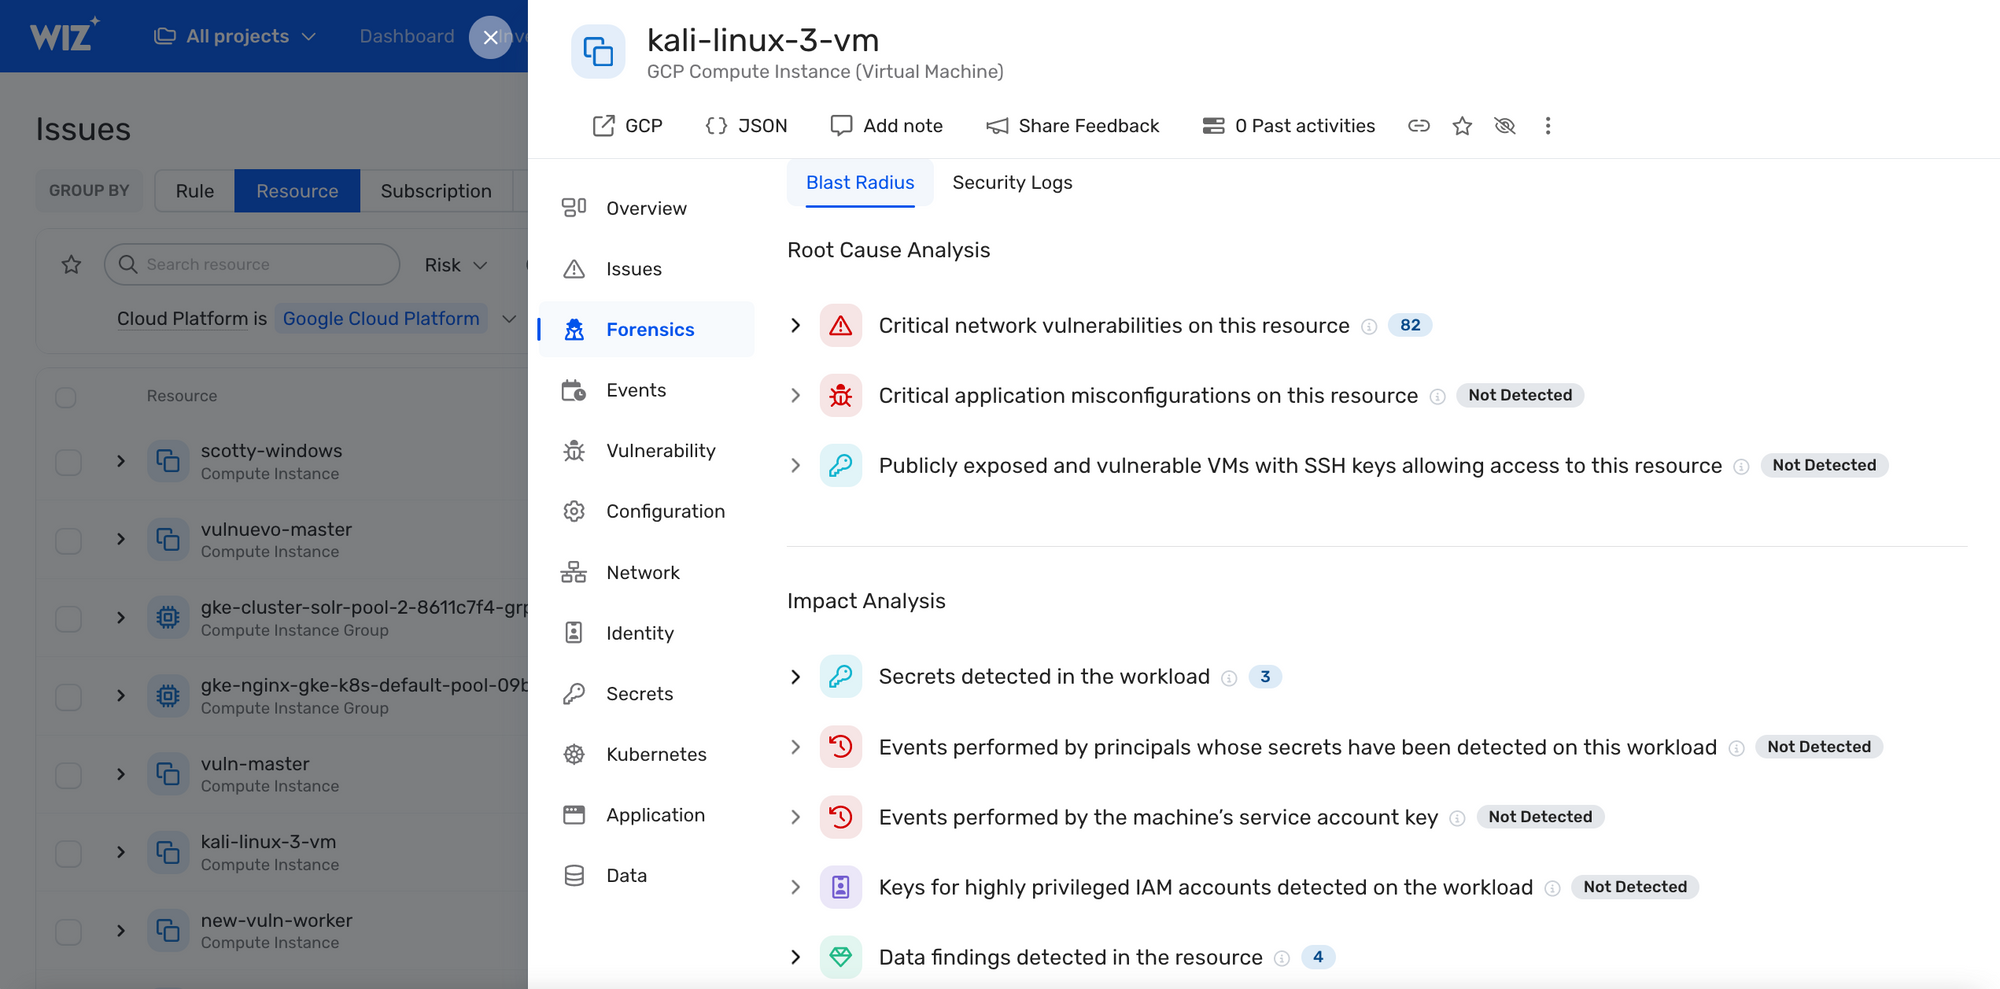Expand Secrets detected in the workload

[795, 677]
